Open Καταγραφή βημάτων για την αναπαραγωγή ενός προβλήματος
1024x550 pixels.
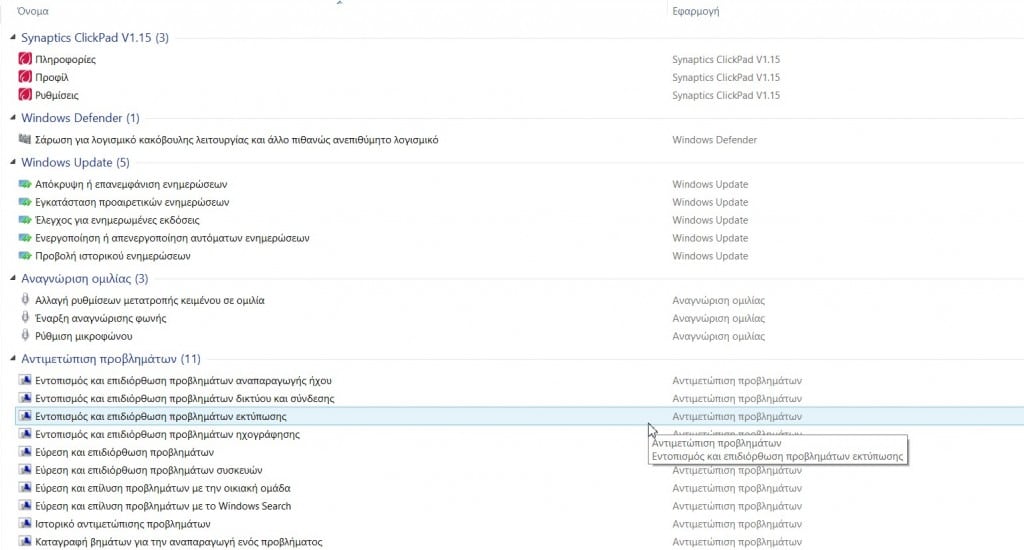click(x=179, y=542)
